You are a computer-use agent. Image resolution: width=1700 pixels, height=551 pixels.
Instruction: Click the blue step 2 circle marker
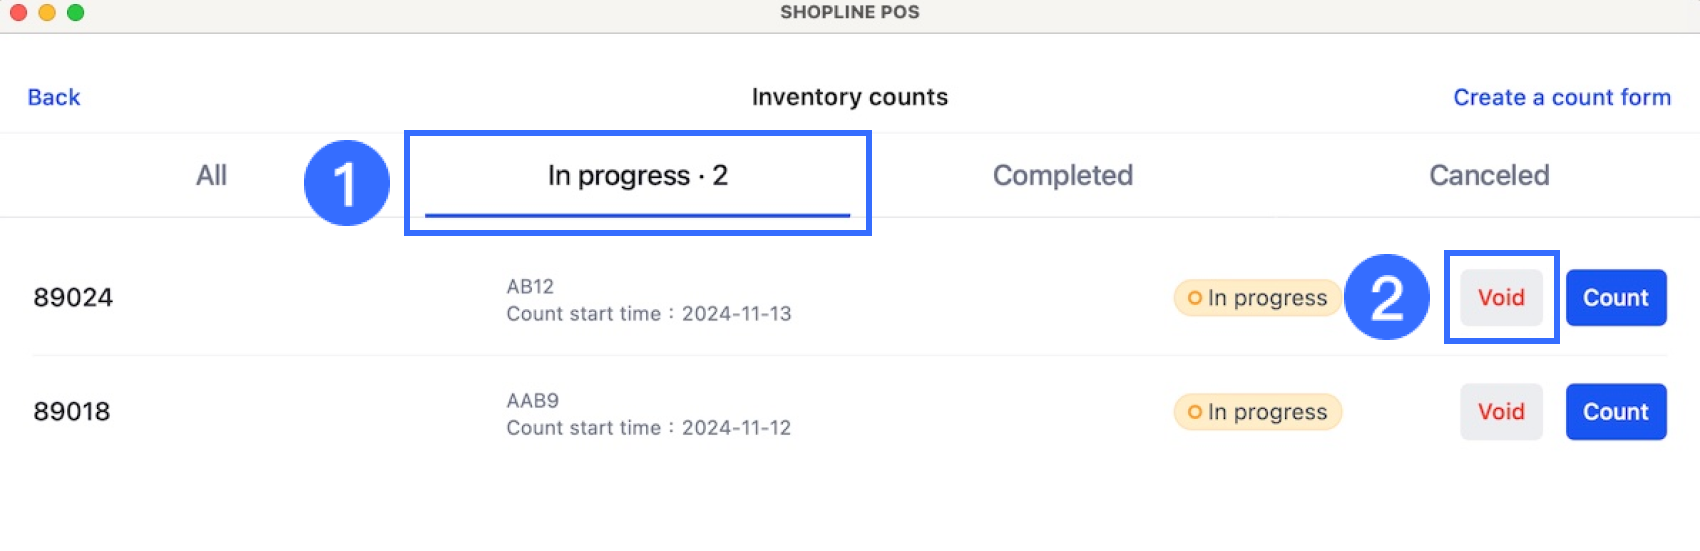coord(1386,297)
